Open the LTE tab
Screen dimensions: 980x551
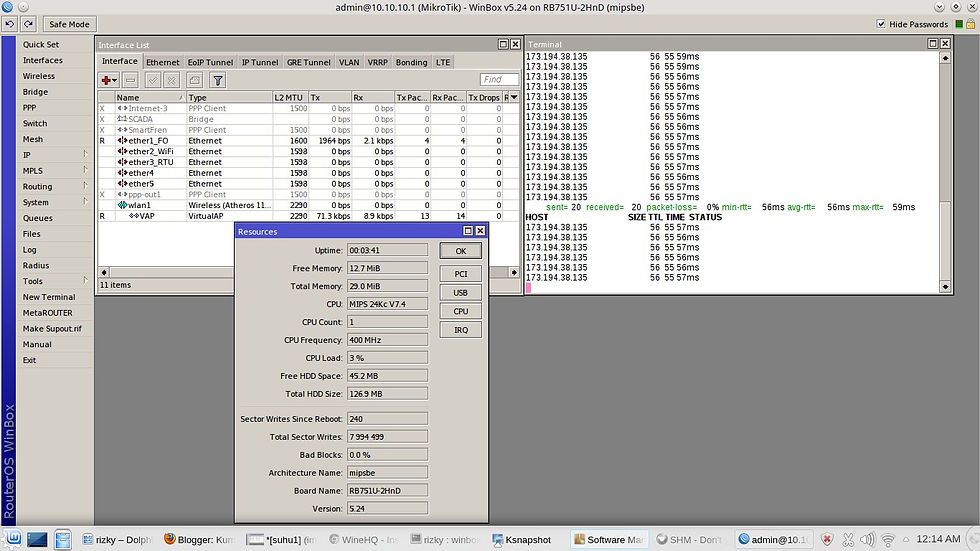tap(443, 62)
